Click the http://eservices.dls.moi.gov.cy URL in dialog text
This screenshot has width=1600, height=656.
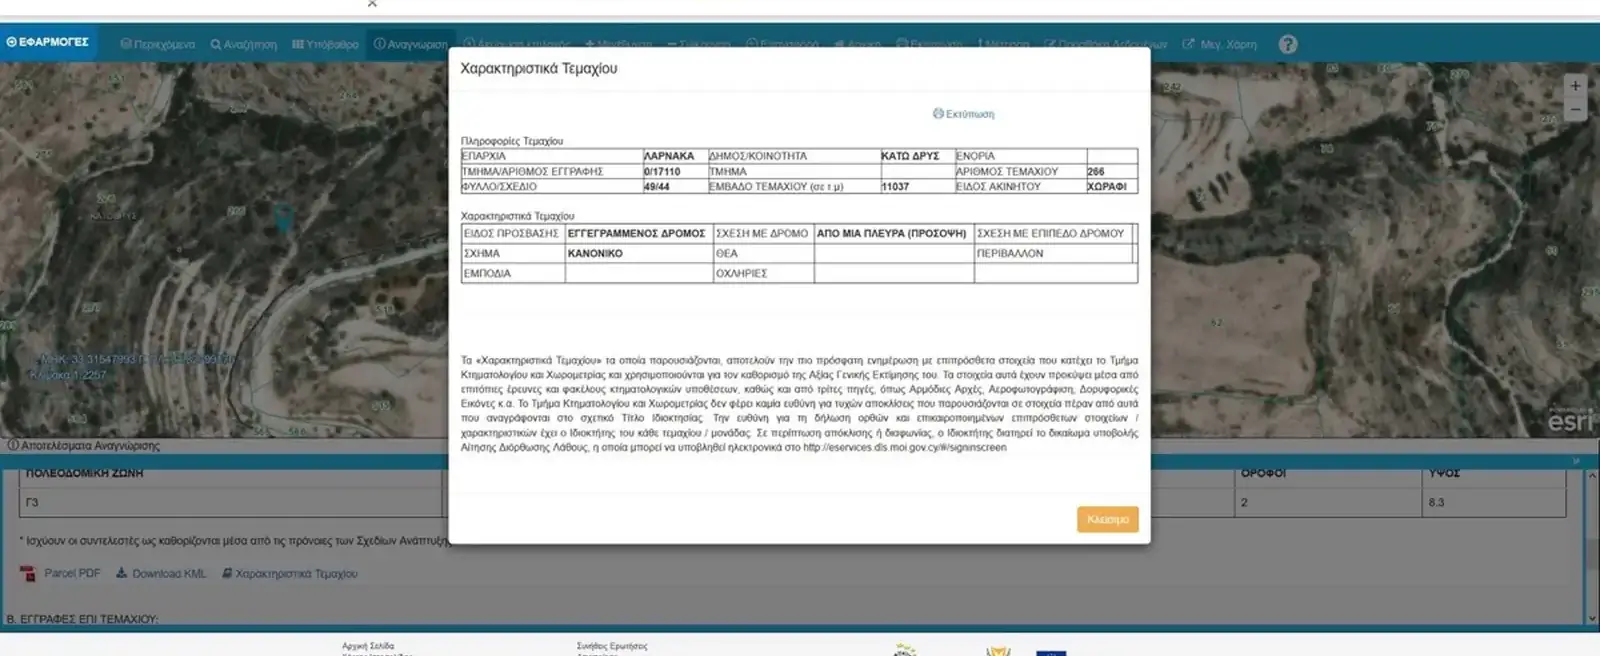[905, 447]
